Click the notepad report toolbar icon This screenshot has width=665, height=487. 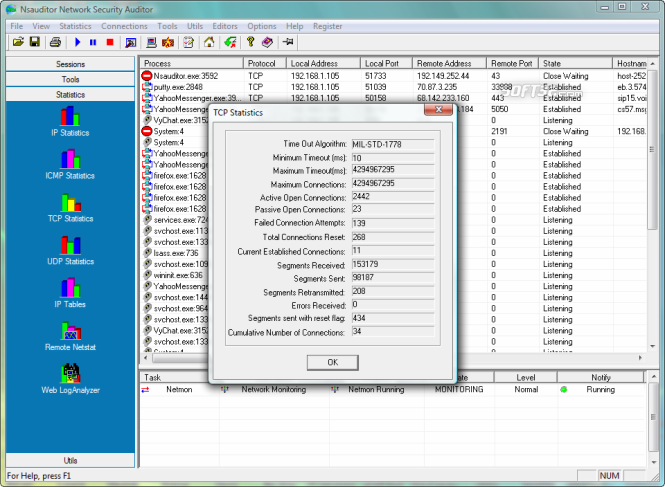click(188, 42)
